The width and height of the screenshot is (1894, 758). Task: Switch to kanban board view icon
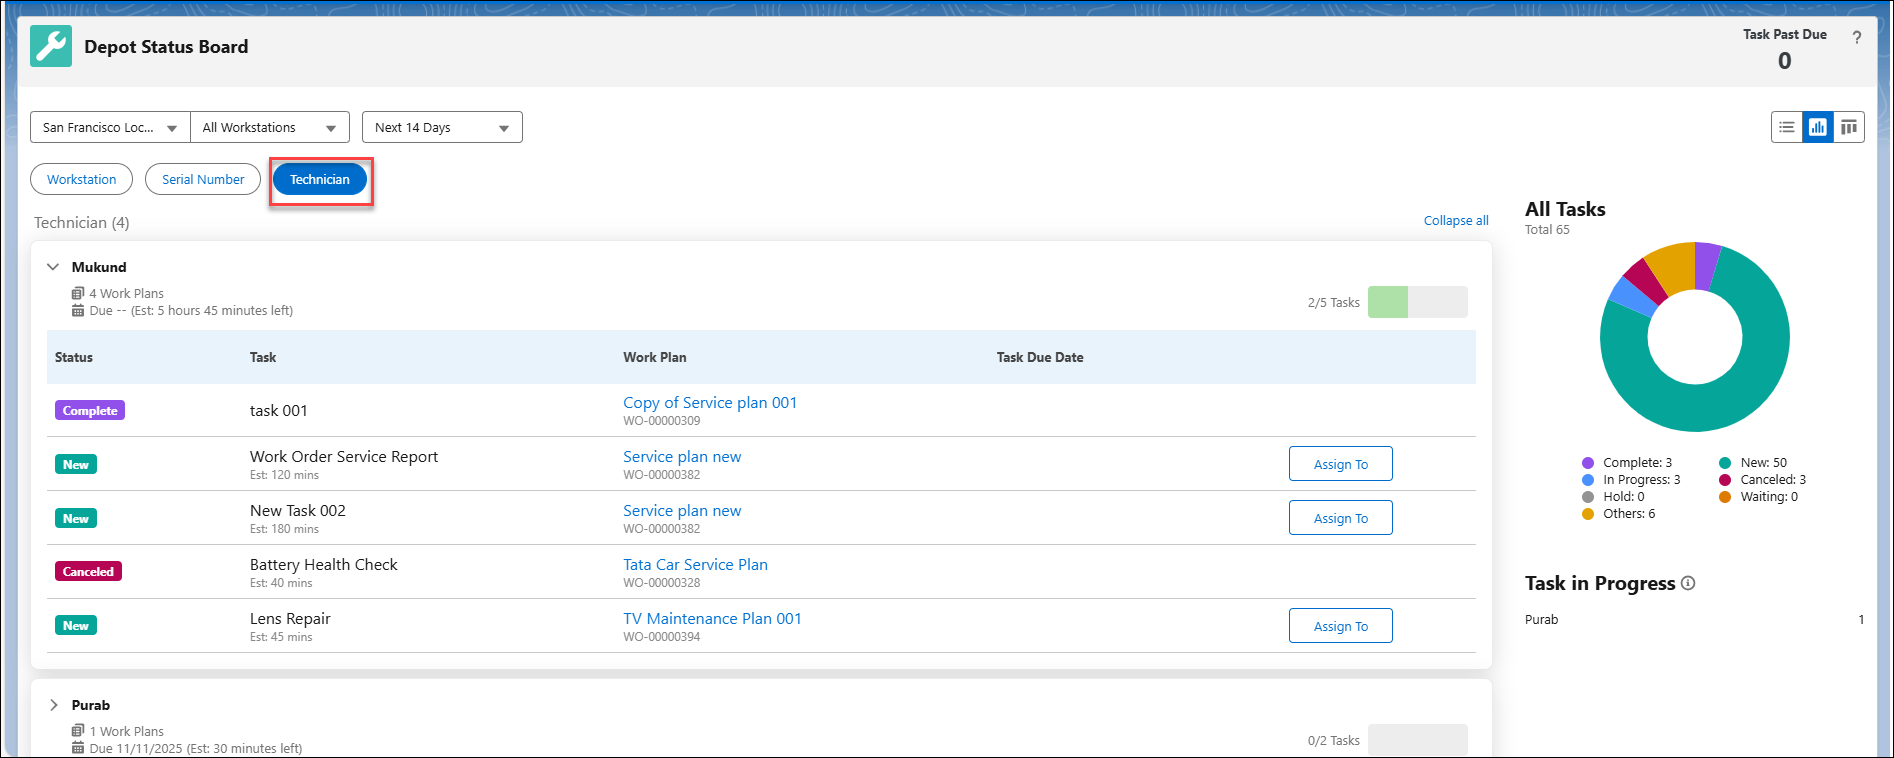tap(1849, 127)
